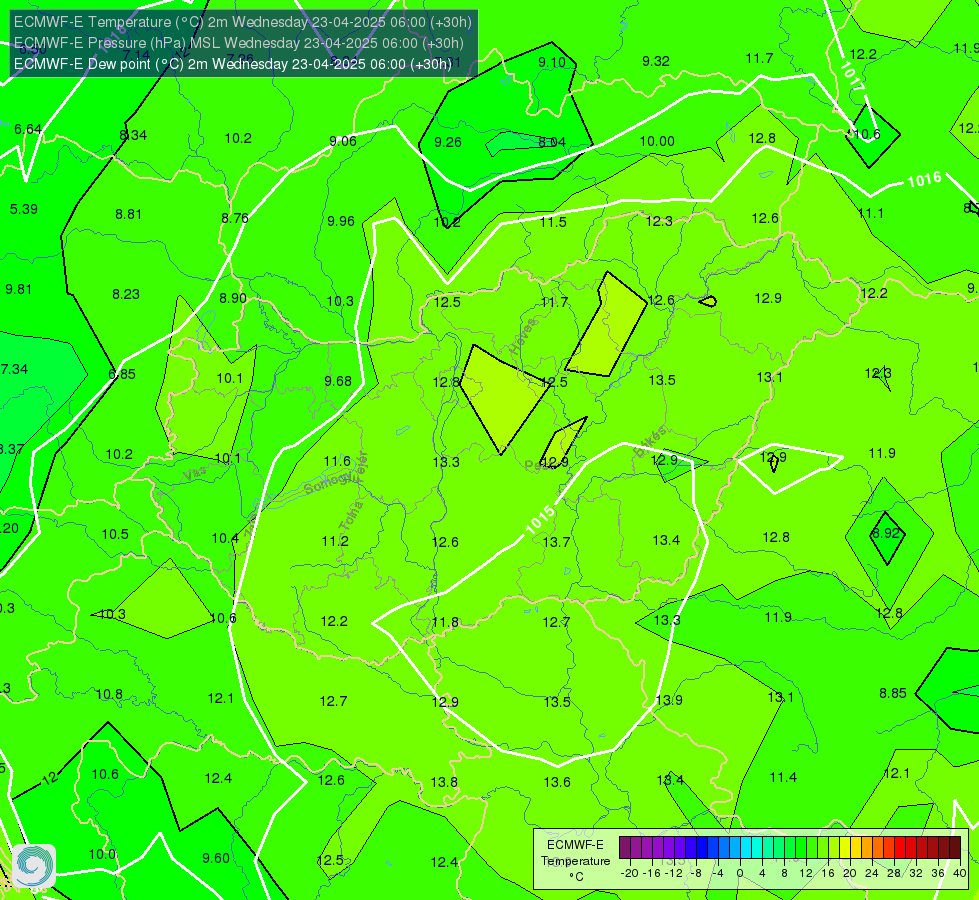
Task: Select the ECMWF-E Dew point 2m header line
Action: point(233,64)
